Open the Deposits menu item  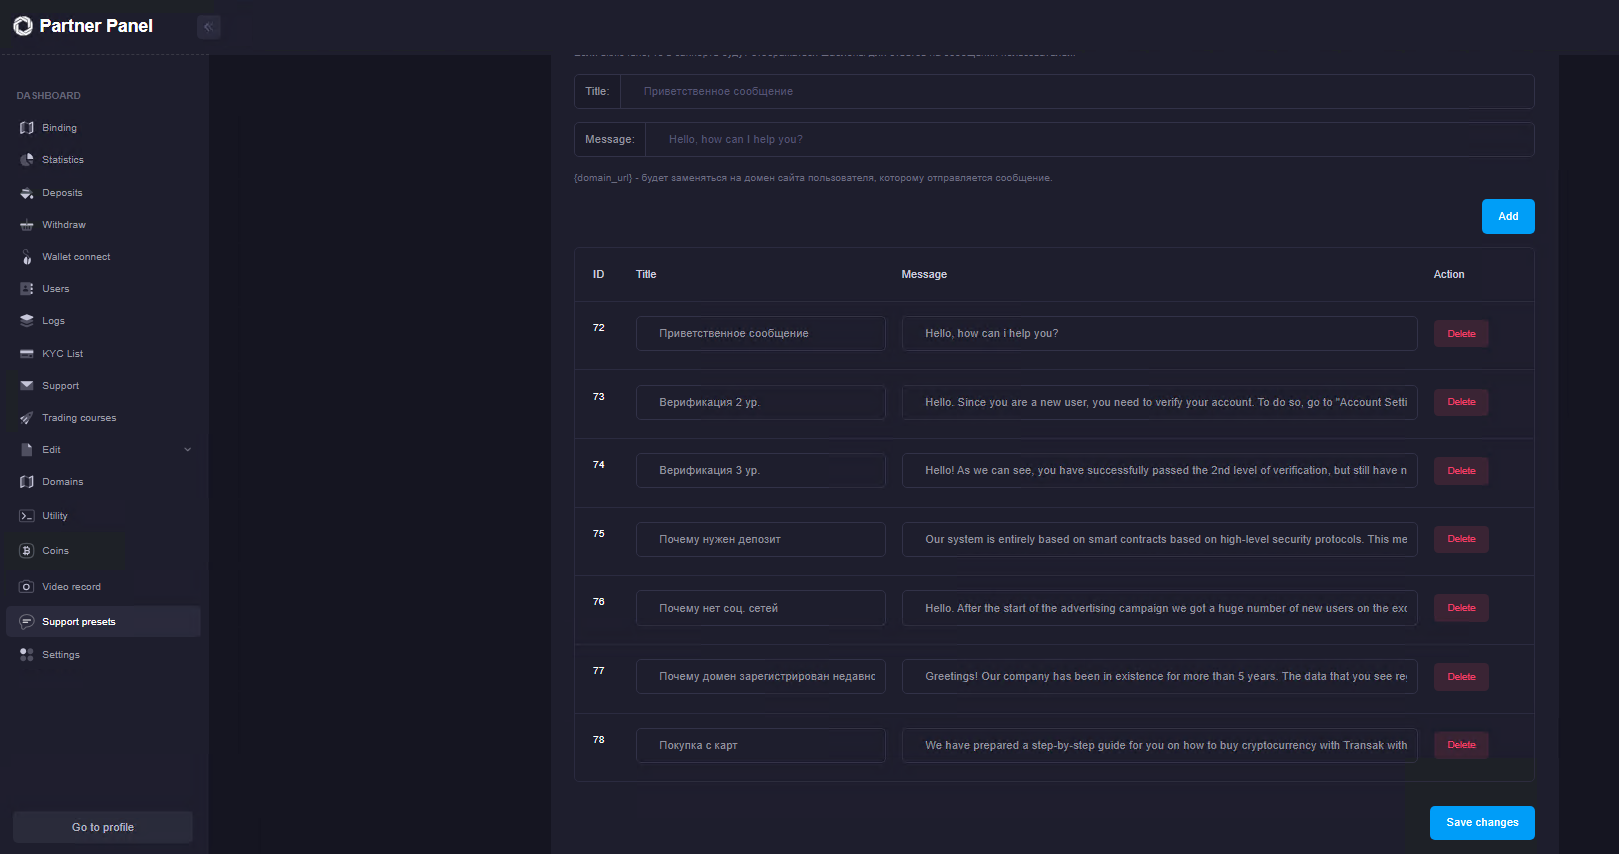[62, 193]
